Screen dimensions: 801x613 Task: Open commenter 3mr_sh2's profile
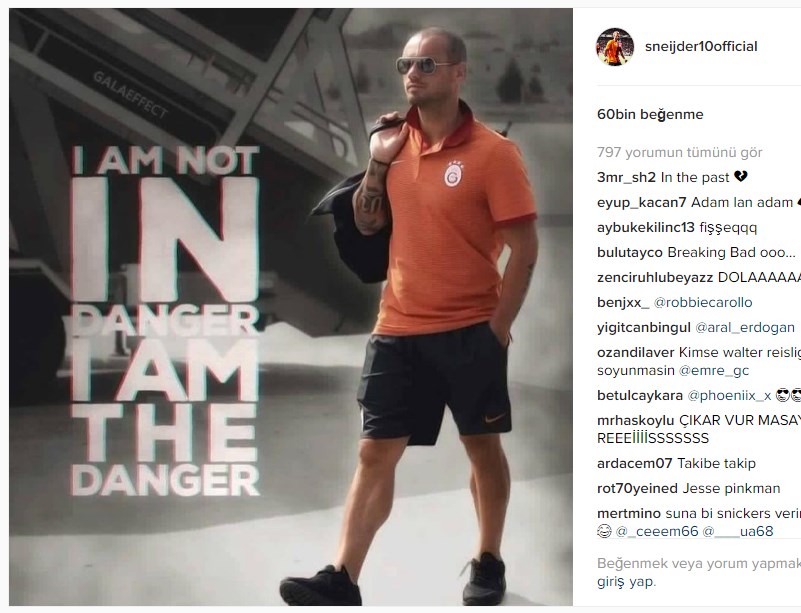626,177
